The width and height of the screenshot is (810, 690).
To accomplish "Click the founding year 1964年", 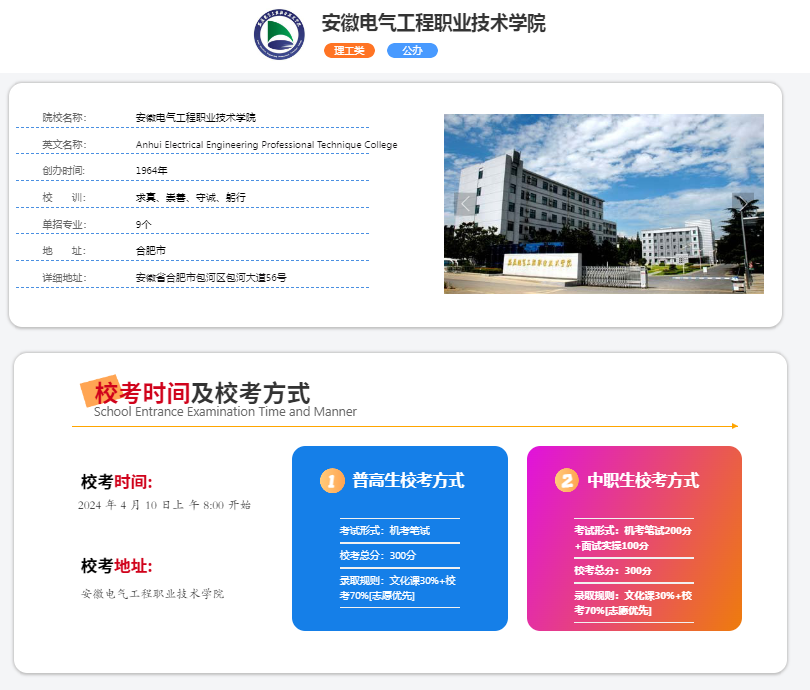I will 151,170.
